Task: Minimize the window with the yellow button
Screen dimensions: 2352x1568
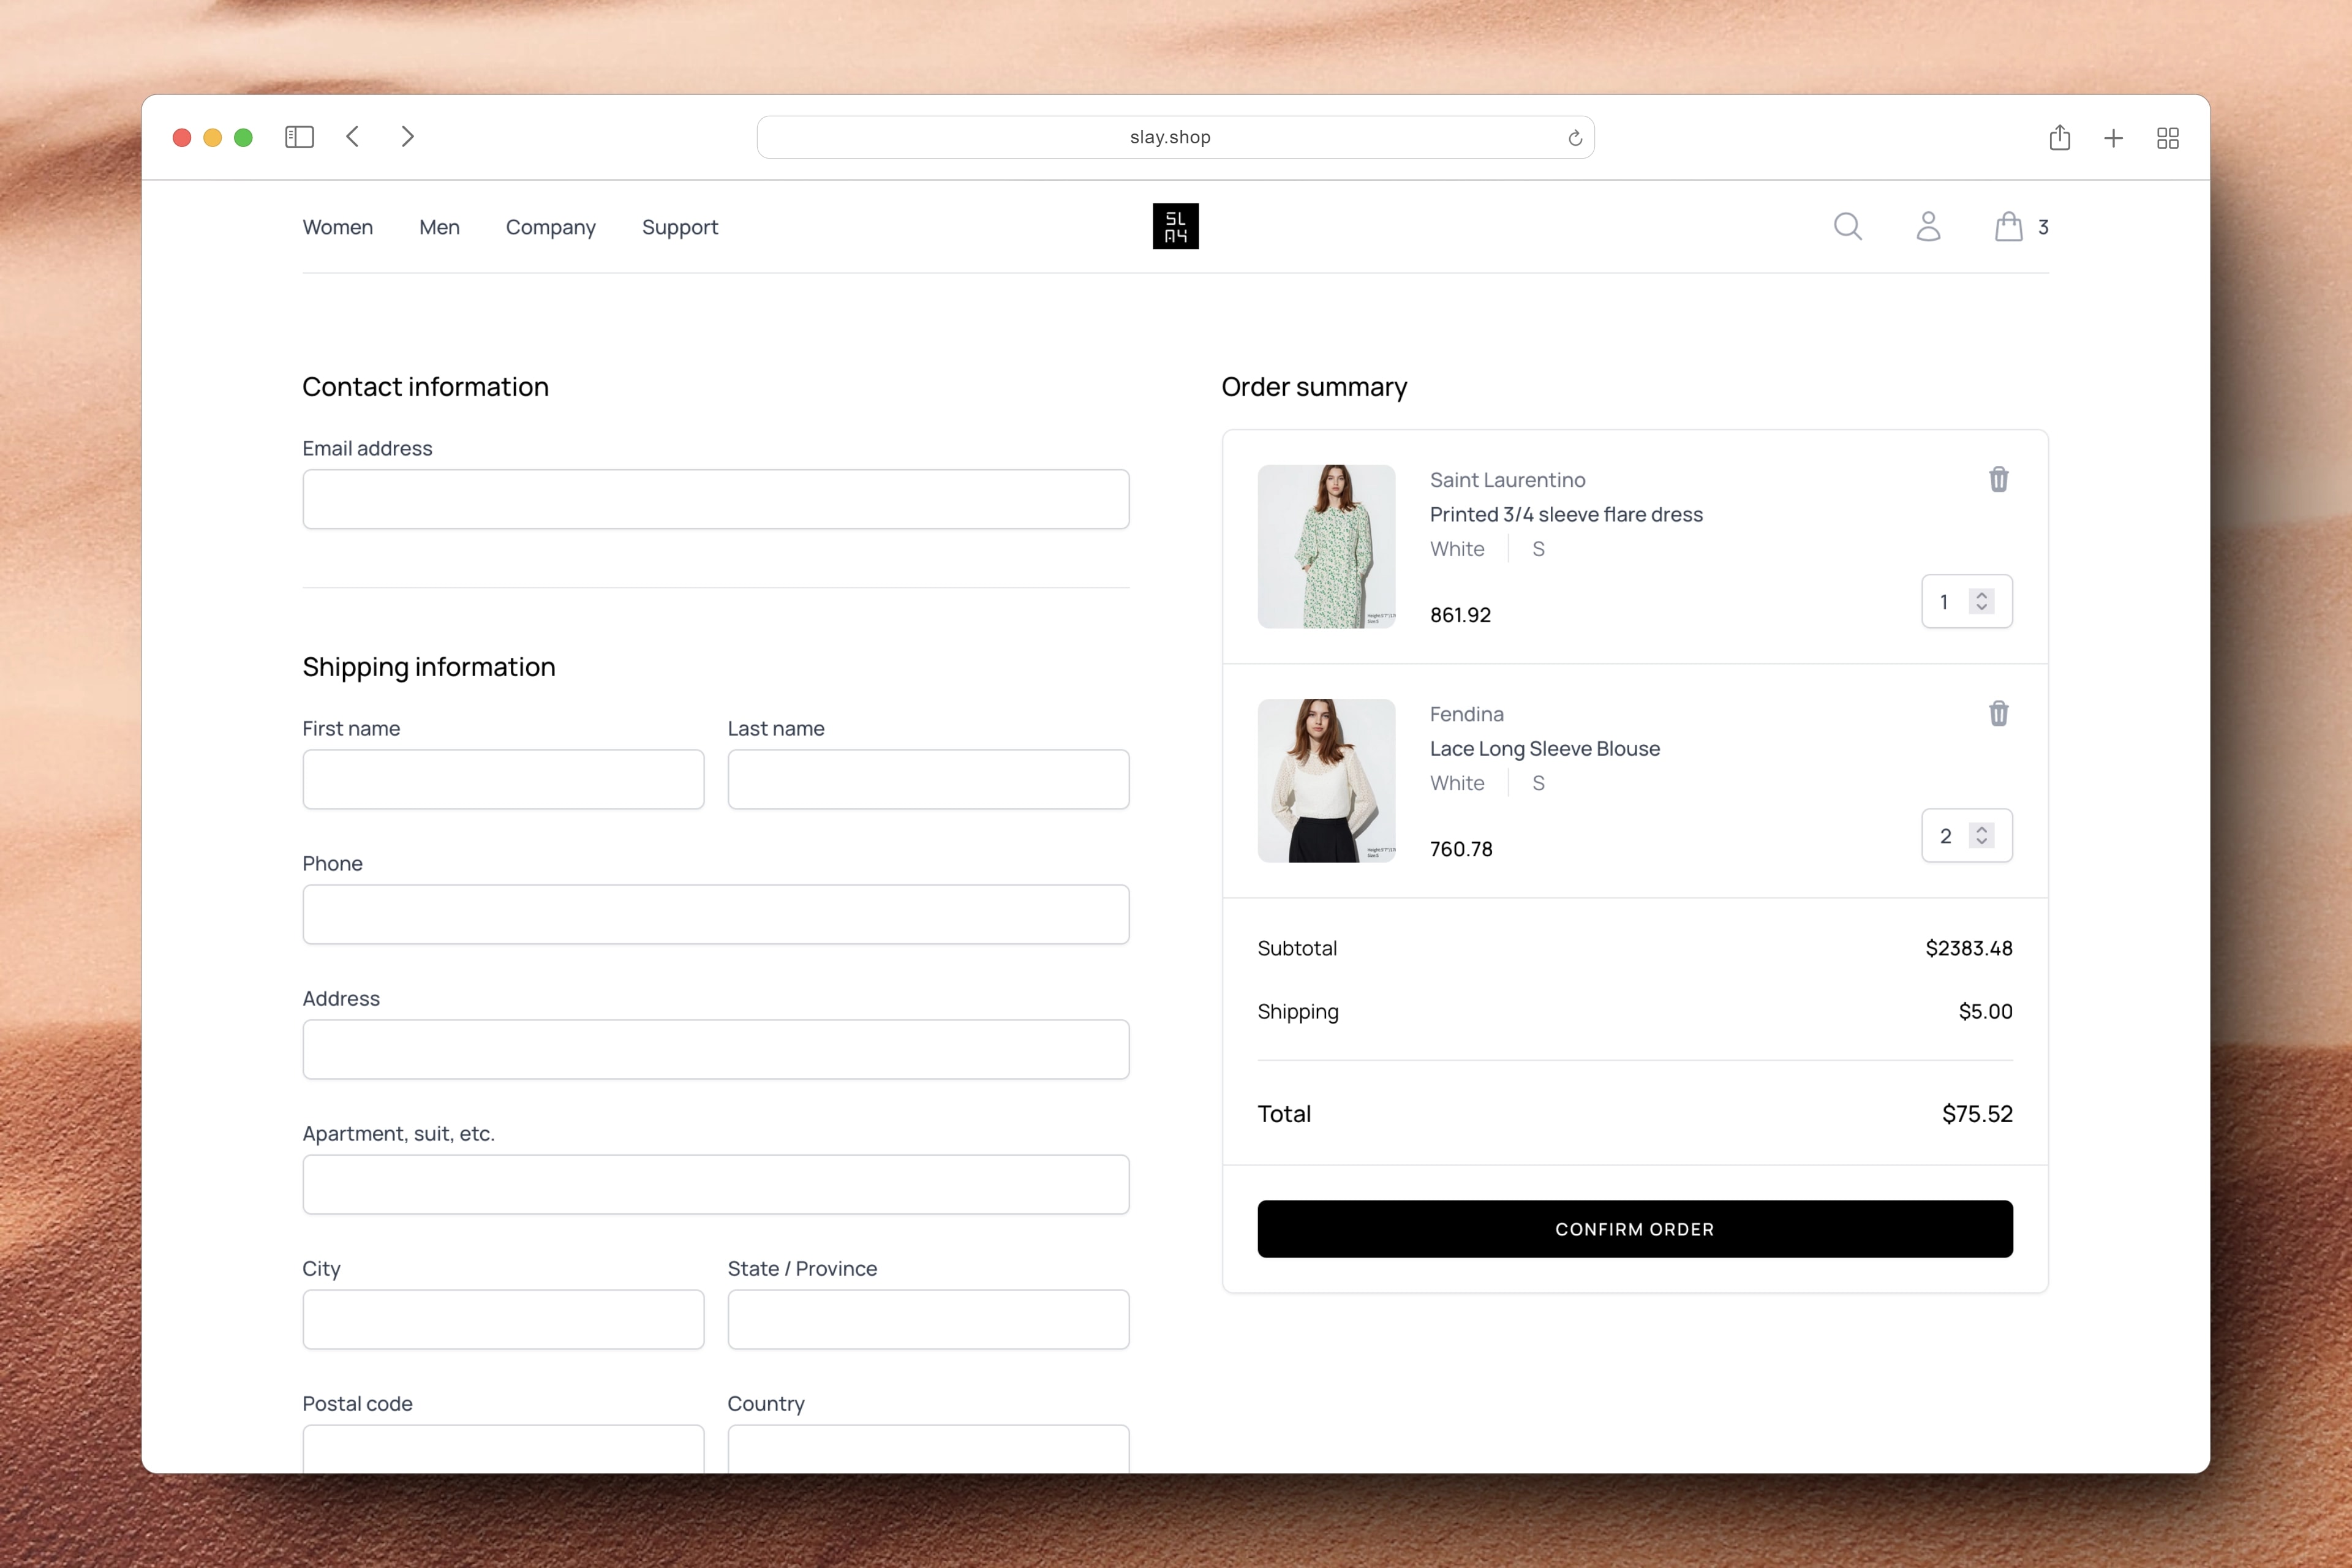Action: click(212, 138)
